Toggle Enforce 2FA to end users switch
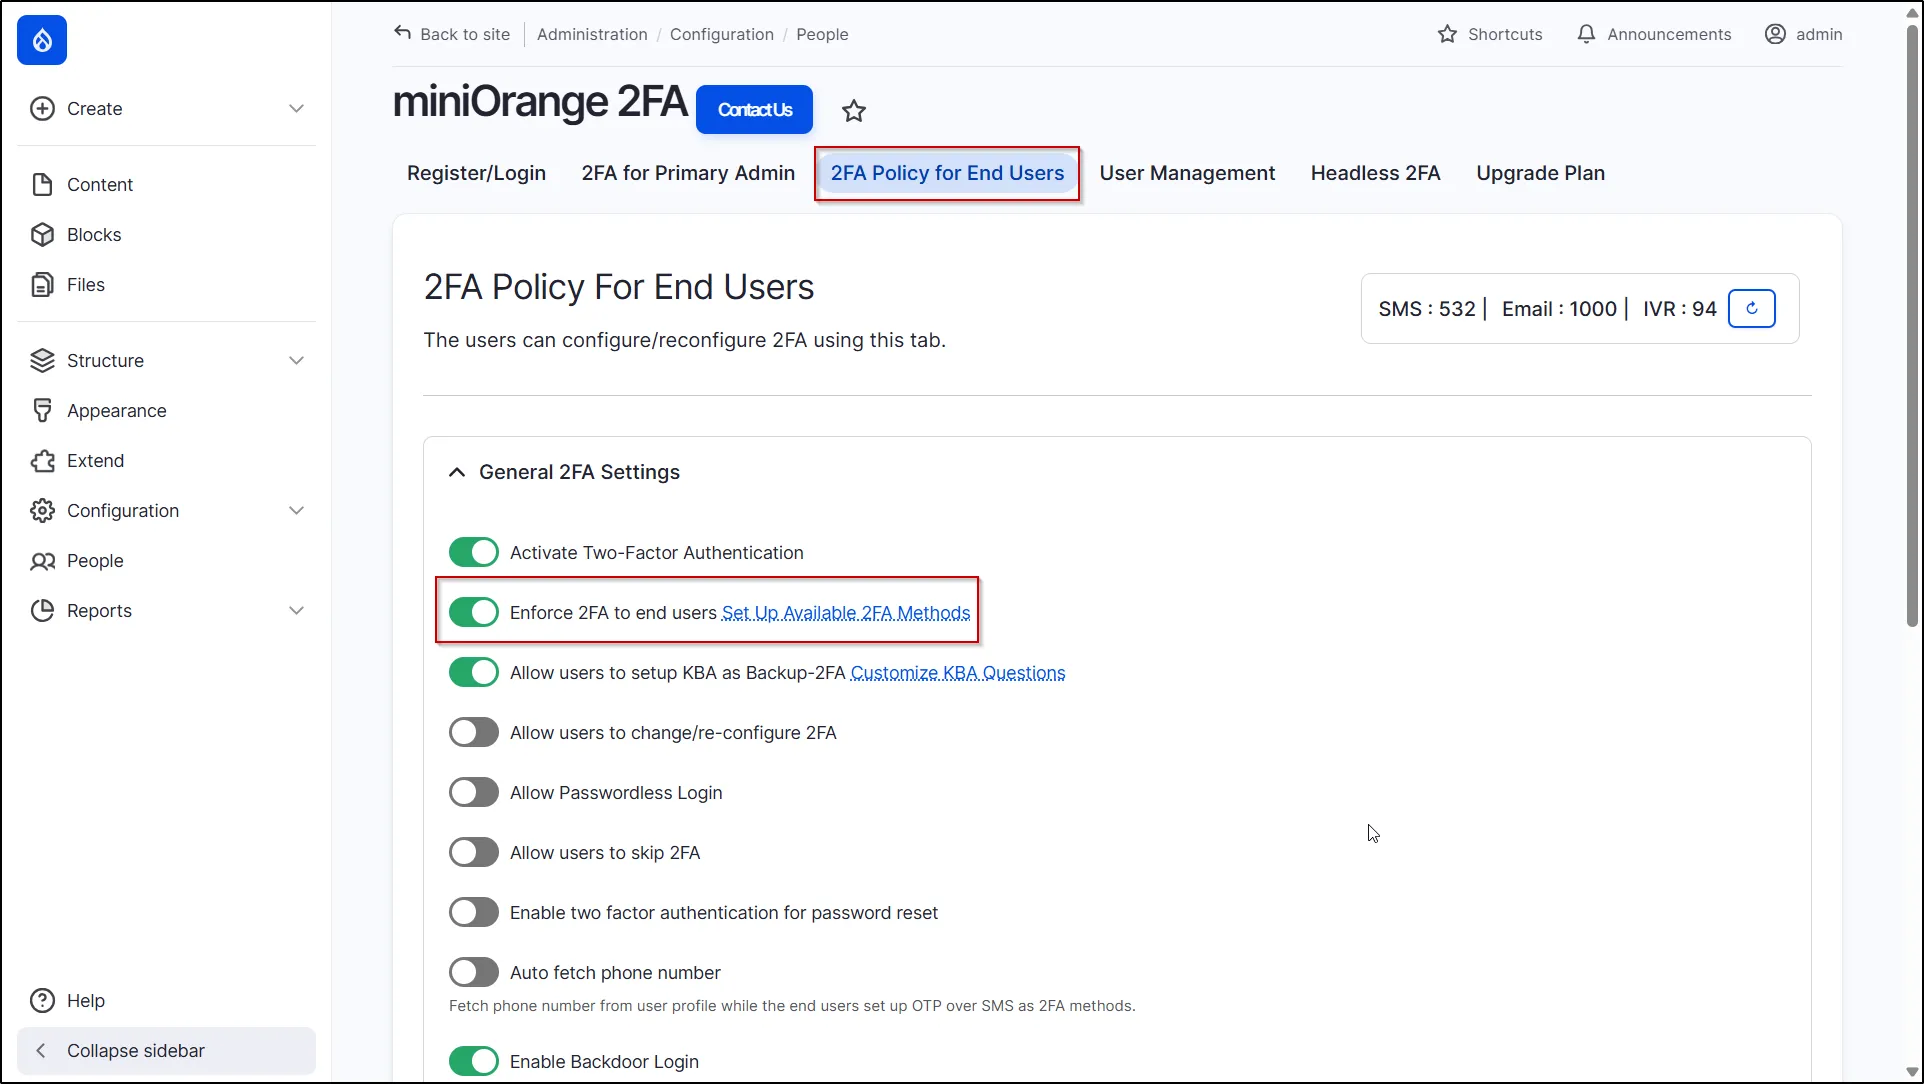 coord(473,613)
